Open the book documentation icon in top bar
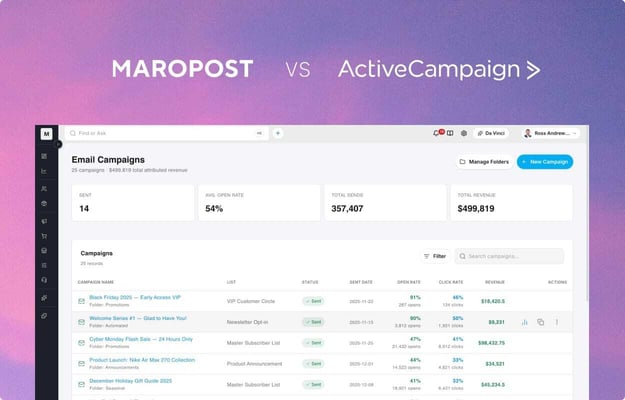Viewport: 625px width, 400px height. (x=450, y=133)
